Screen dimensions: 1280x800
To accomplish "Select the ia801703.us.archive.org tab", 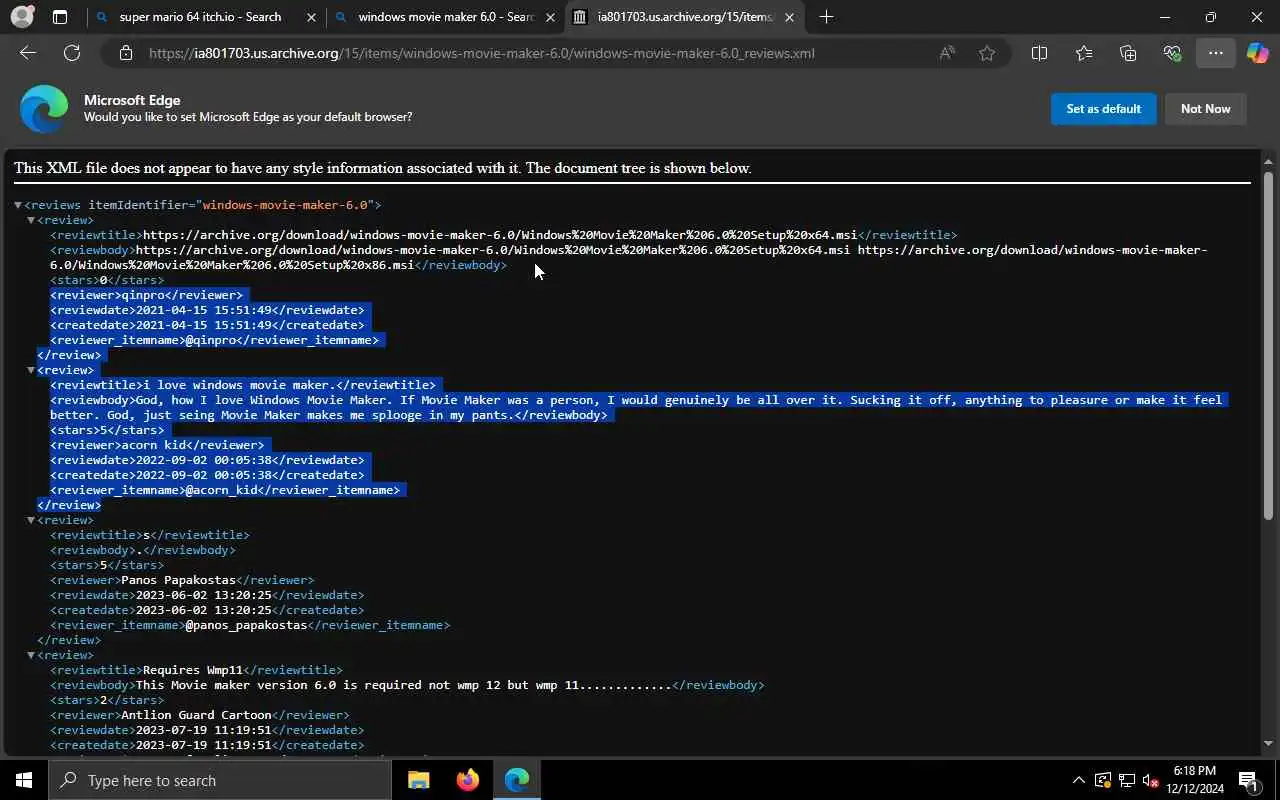I will point(685,17).
